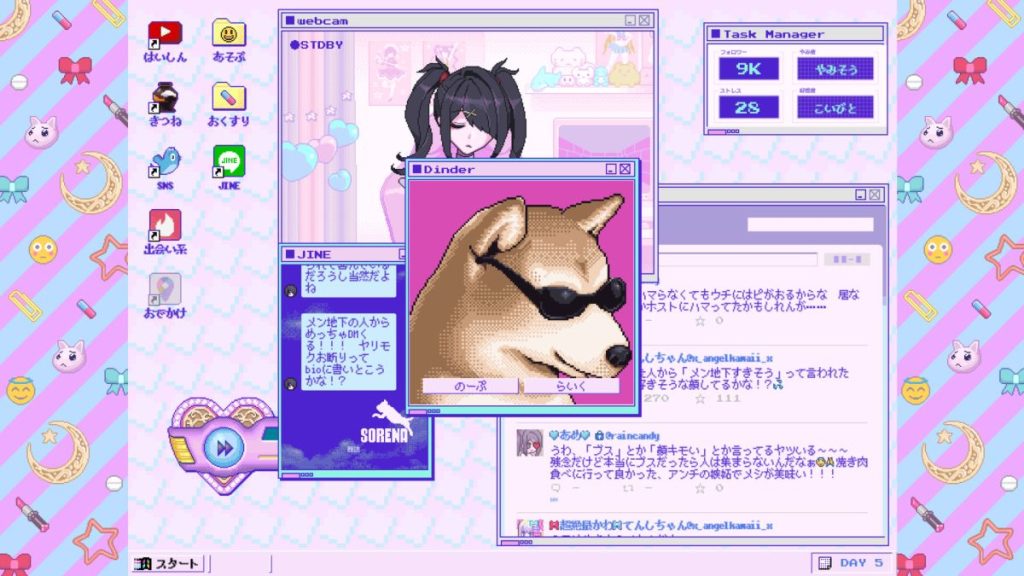
Task: Launch the あそぶ game icon
Action: click(x=230, y=33)
